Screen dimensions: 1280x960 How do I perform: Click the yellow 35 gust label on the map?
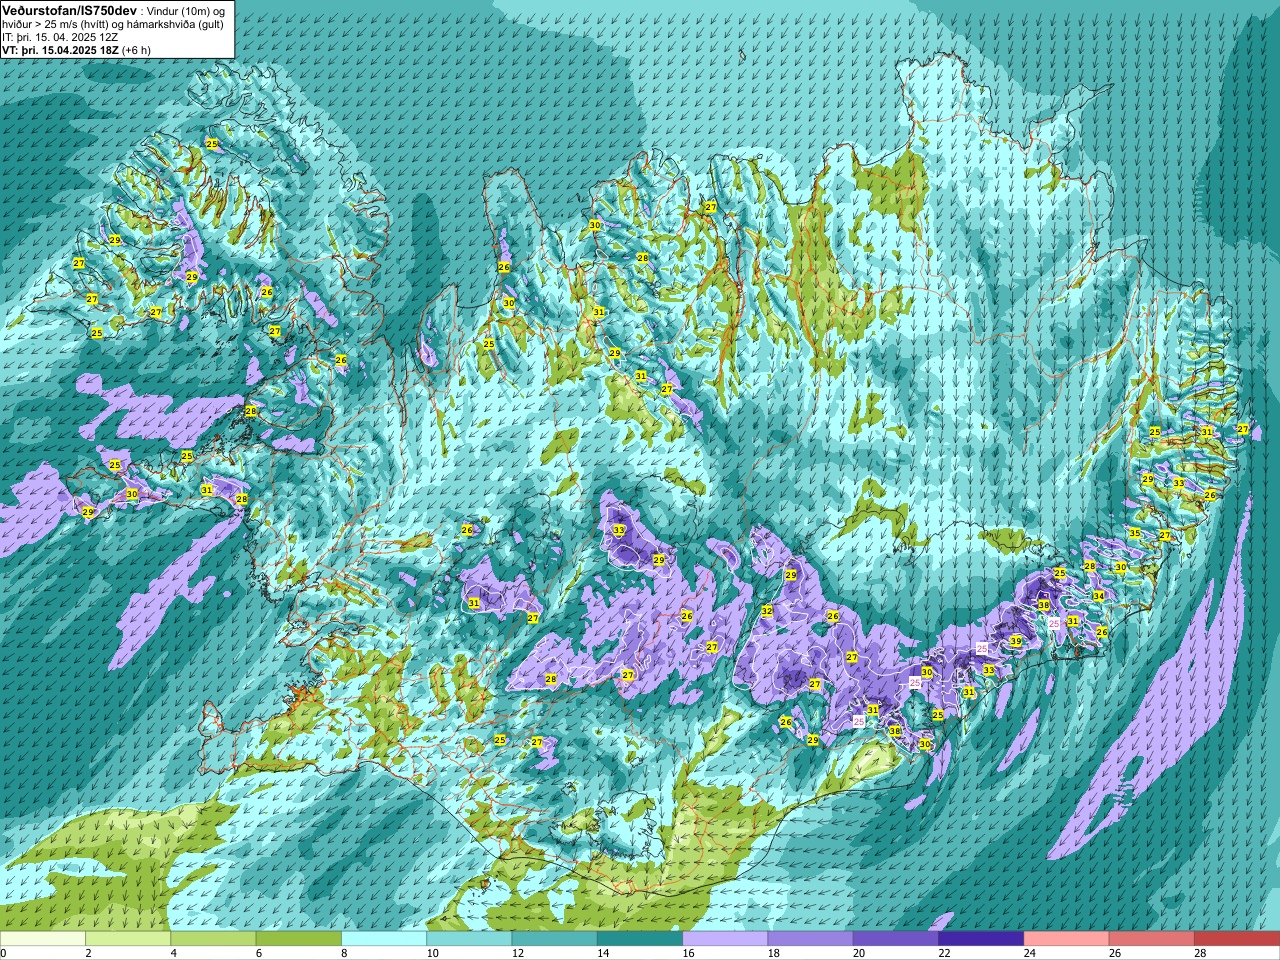pyautogui.click(x=1134, y=533)
